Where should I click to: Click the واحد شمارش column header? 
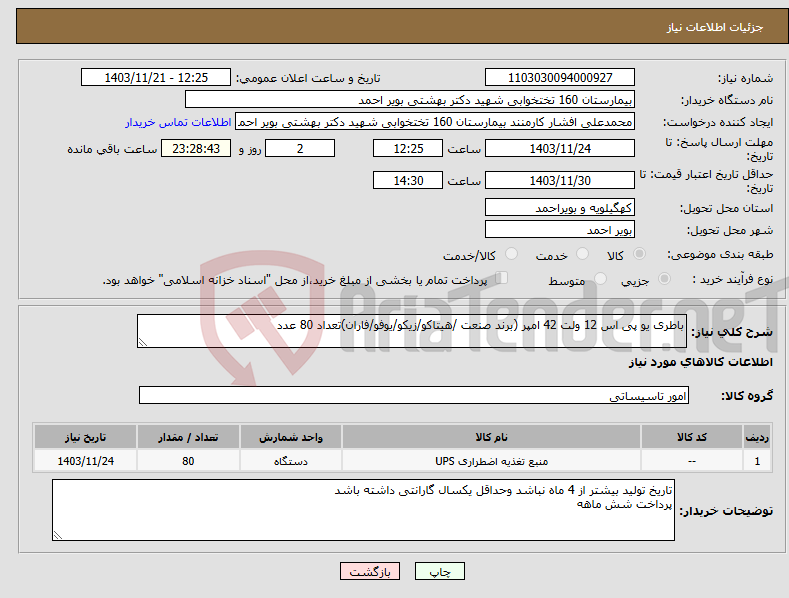coord(291,437)
